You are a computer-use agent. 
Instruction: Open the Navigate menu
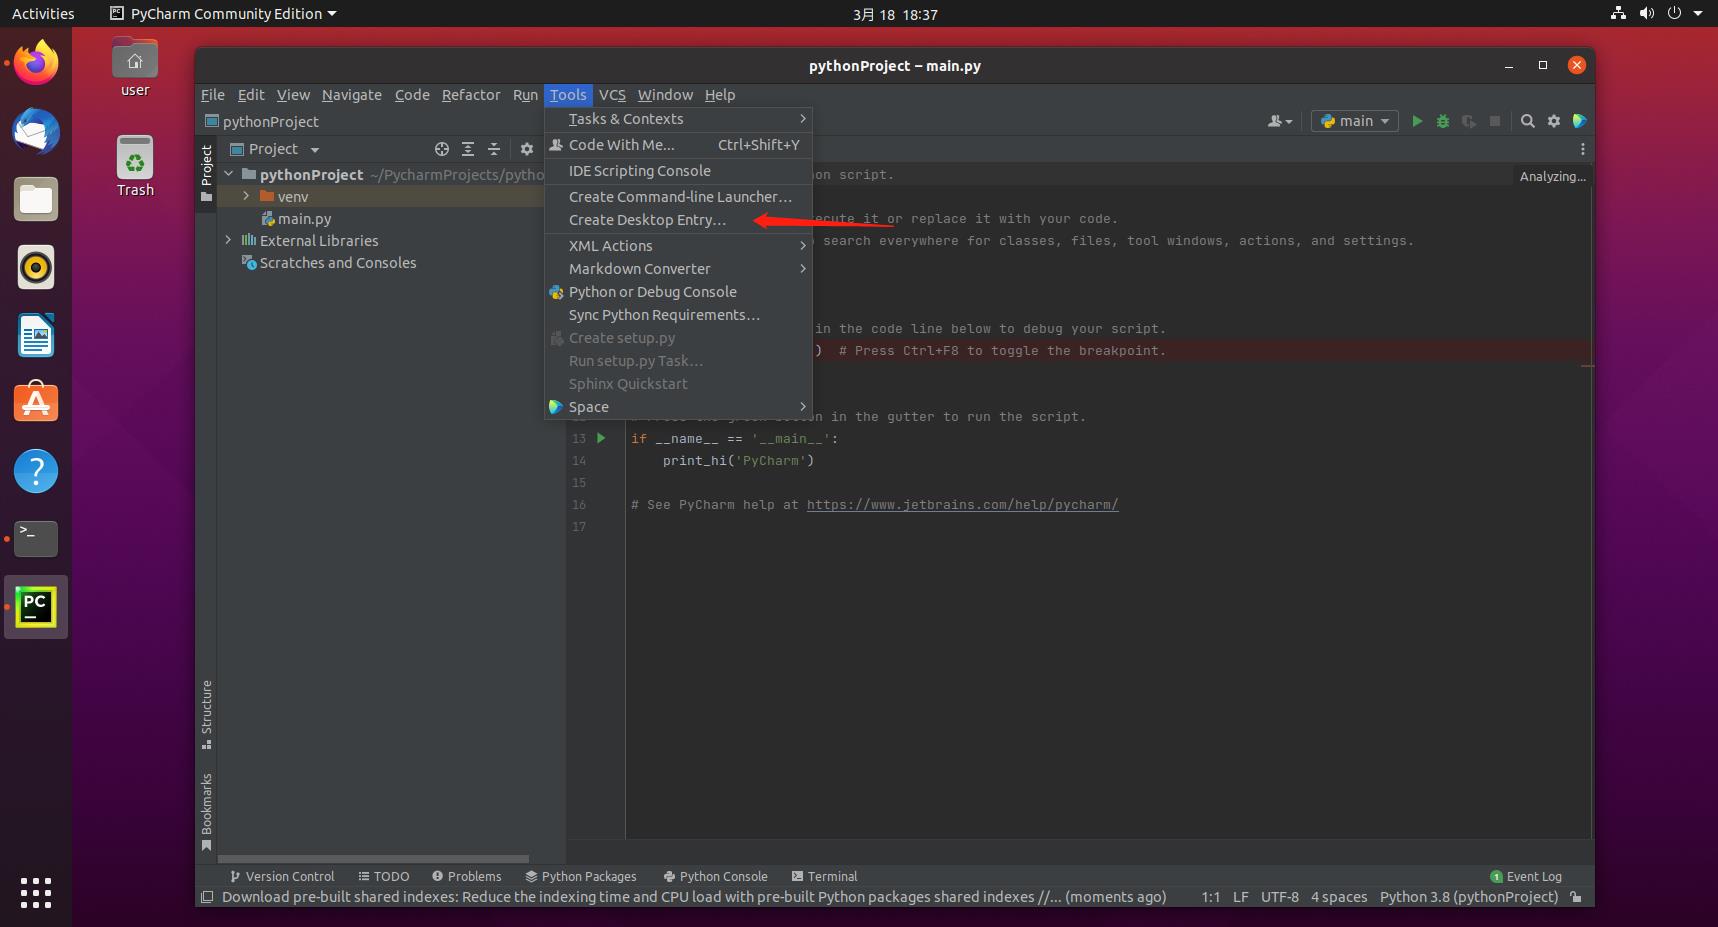point(352,95)
